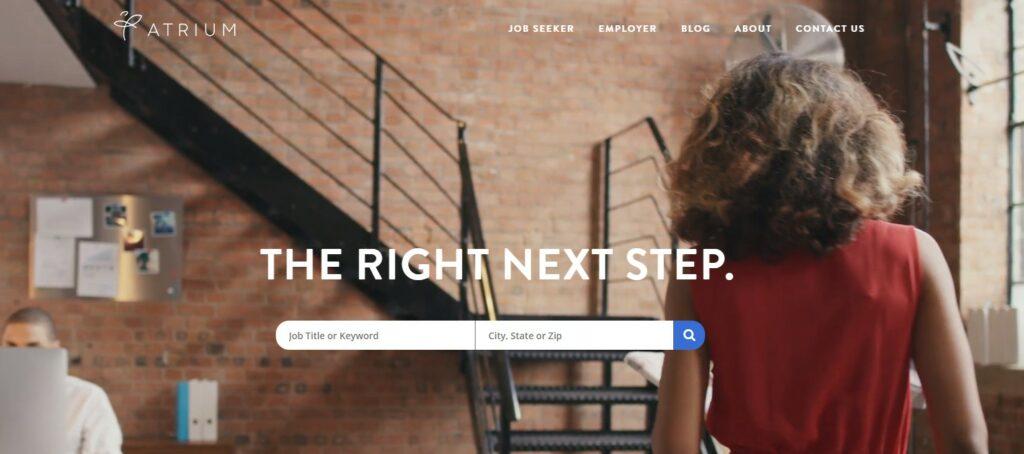
Task: Click the round fan on the wall
Action: pos(785,36)
